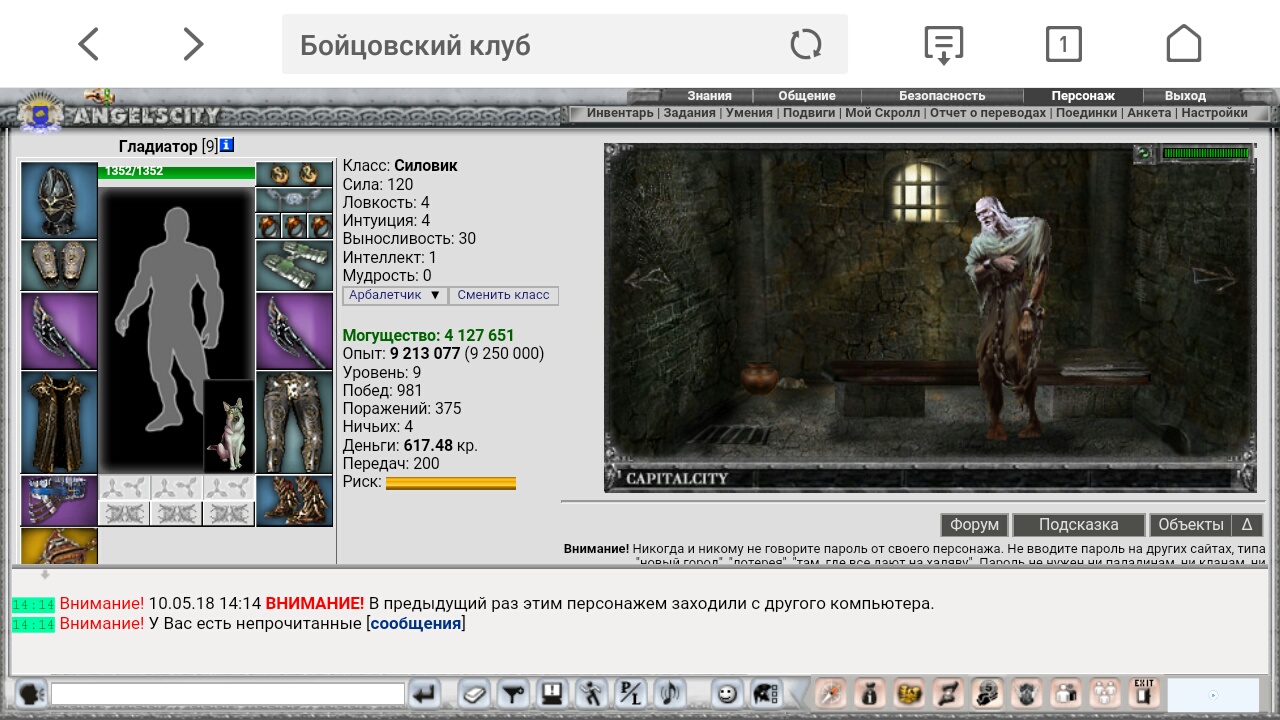Click the P/L translit toggle icon
This screenshot has height=720, width=1280.
point(629,693)
